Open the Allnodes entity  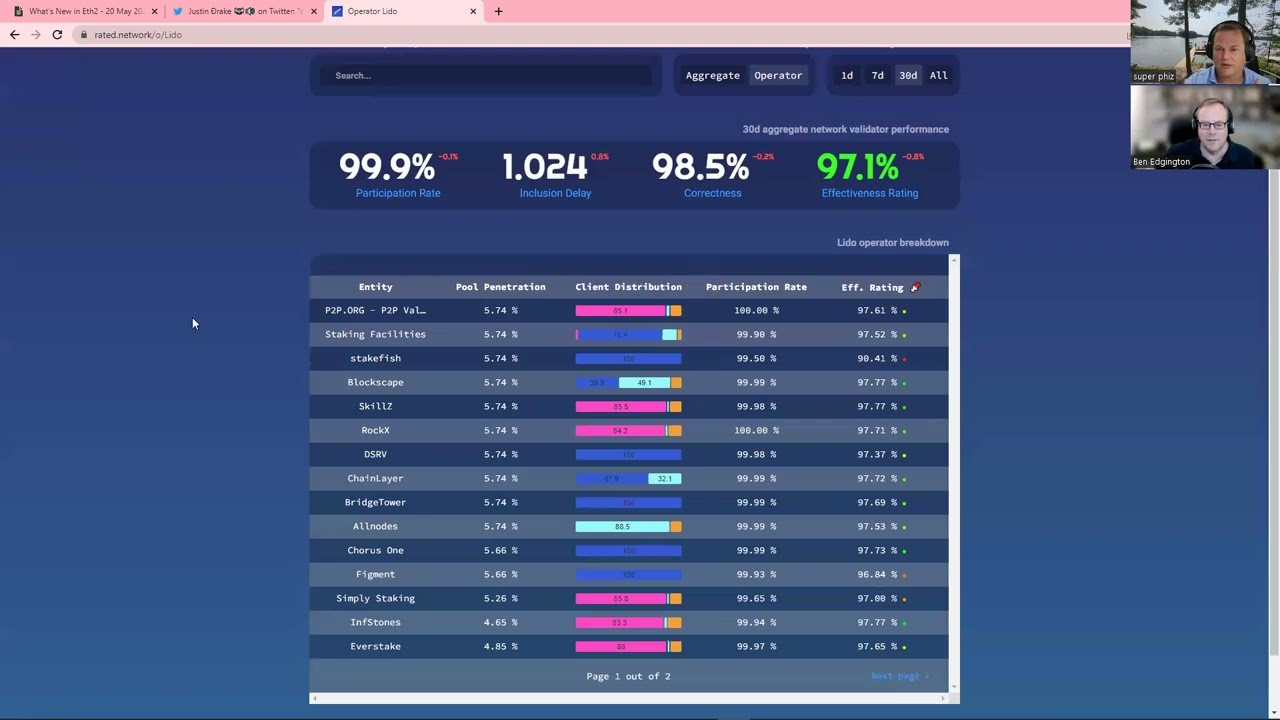375,526
